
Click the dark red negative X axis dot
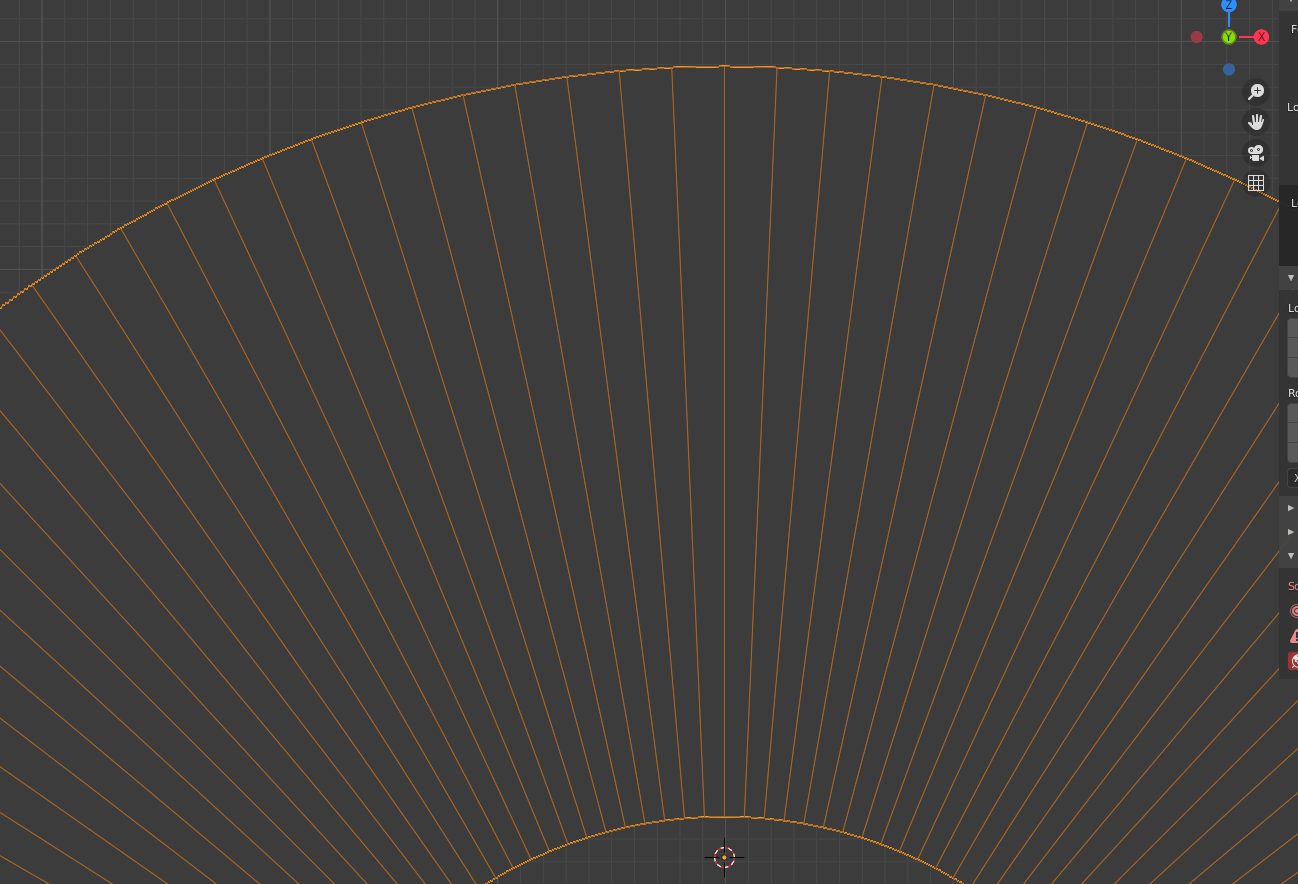(x=1197, y=37)
